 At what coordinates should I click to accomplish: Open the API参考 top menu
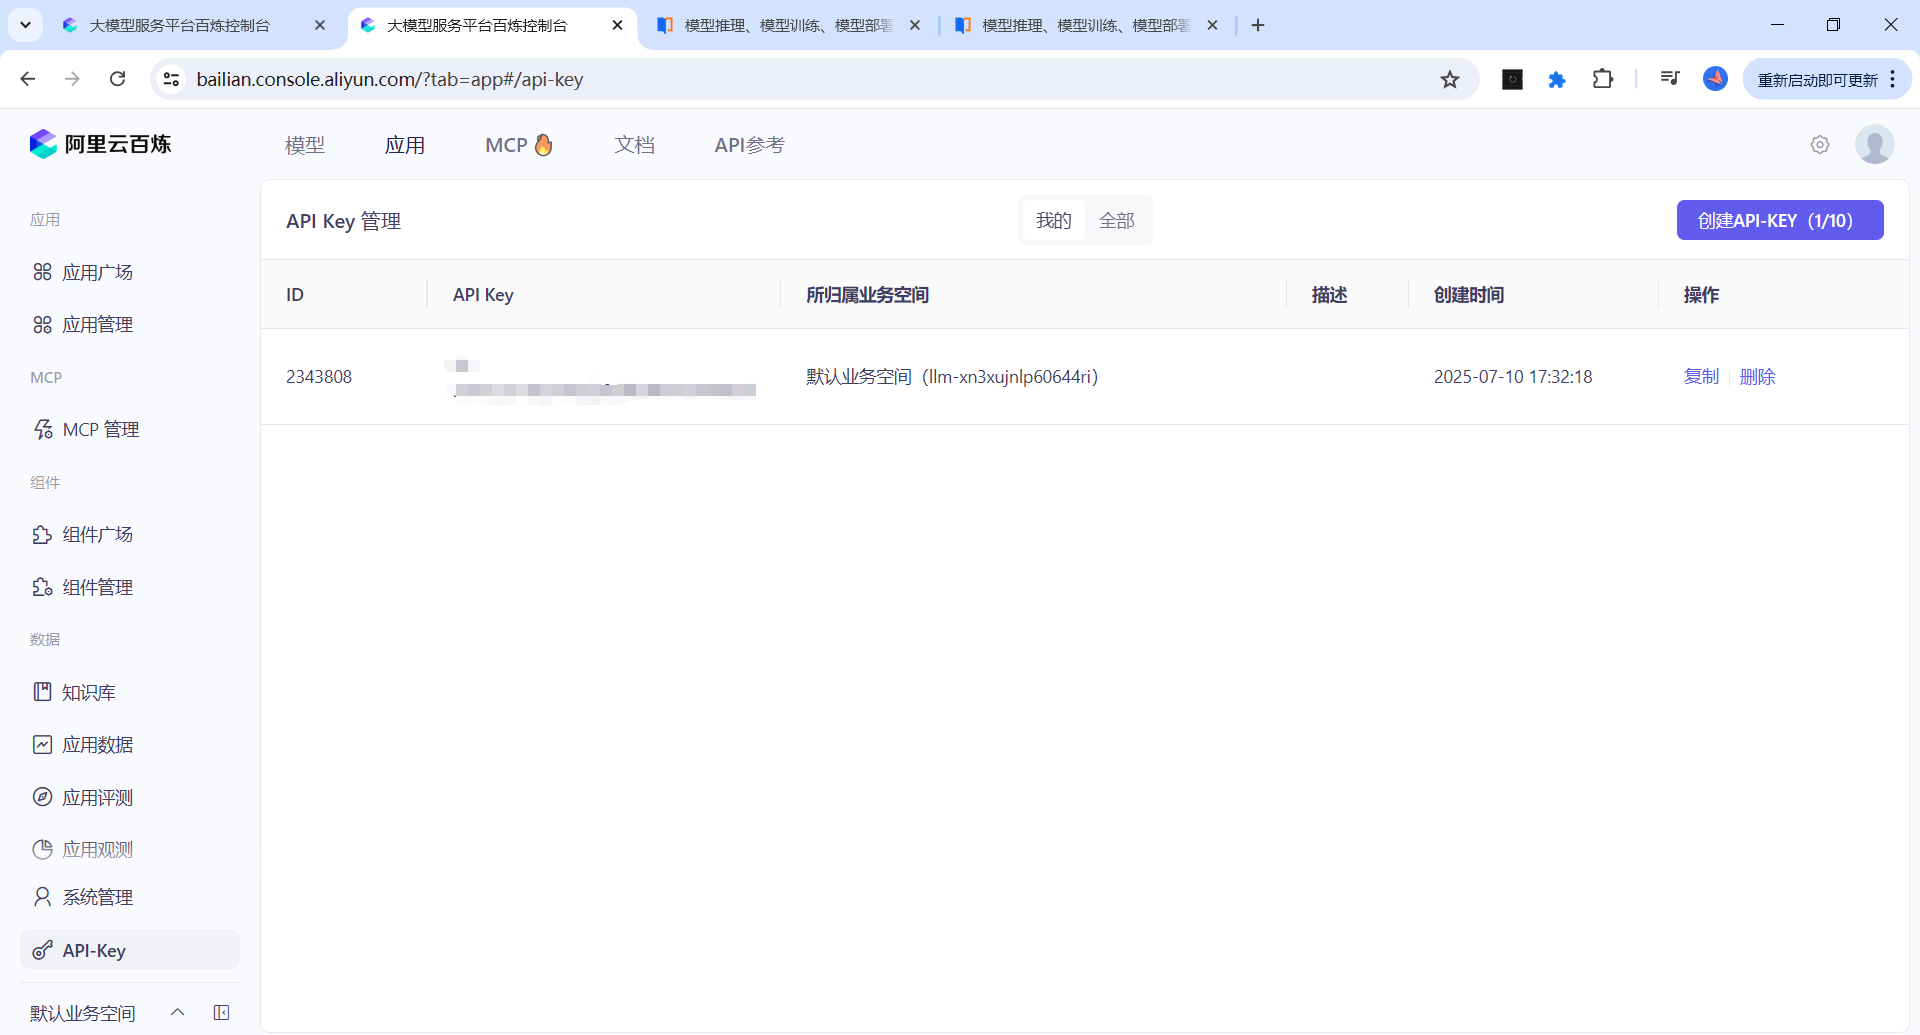click(x=750, y=145)
